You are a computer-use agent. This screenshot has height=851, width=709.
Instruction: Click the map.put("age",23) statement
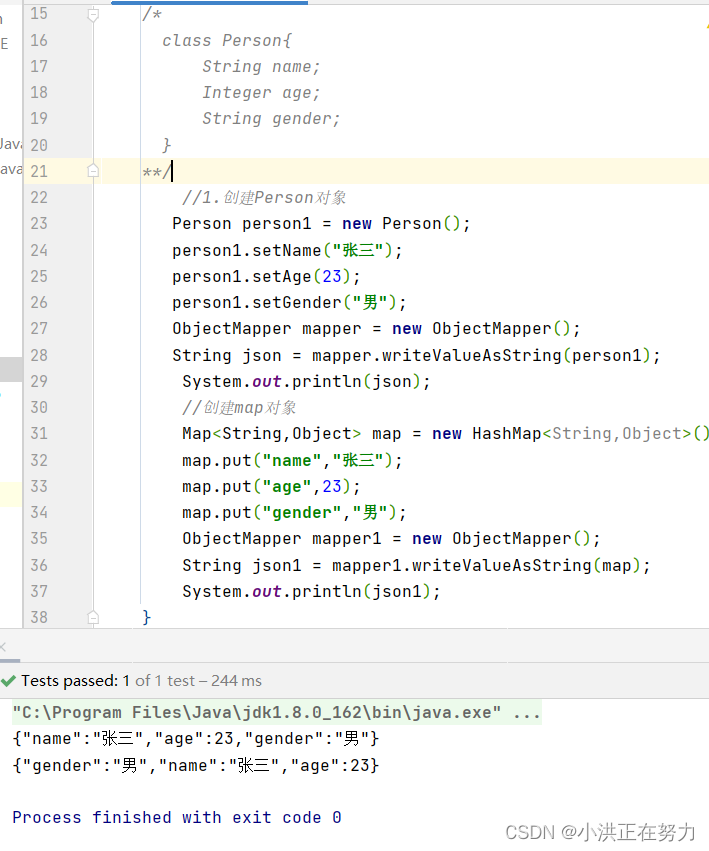[x=271, y=486]
